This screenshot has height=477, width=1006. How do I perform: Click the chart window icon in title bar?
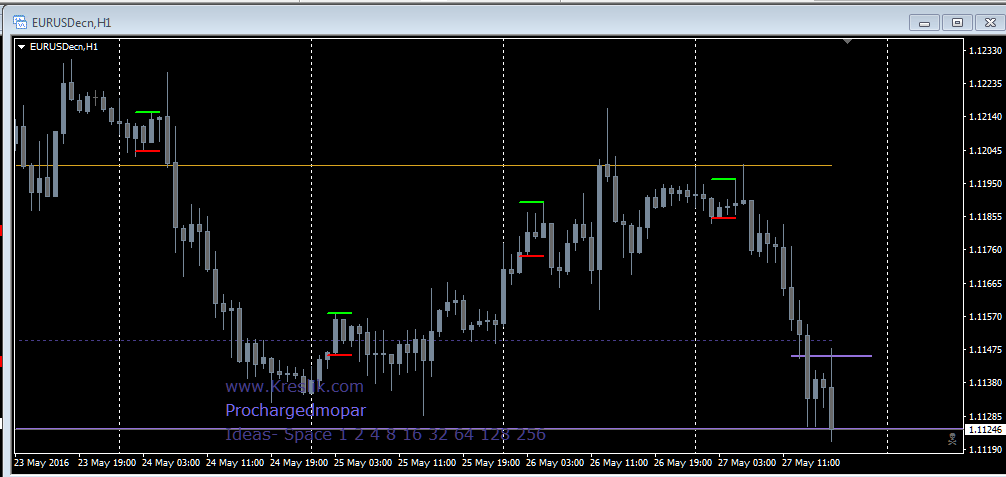pos(19,22)
